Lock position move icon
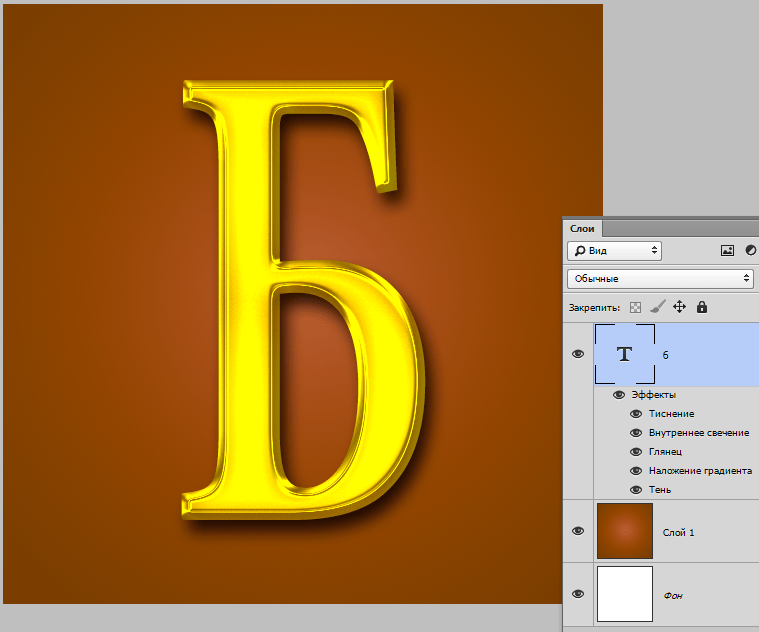 (x=680, y=307)
